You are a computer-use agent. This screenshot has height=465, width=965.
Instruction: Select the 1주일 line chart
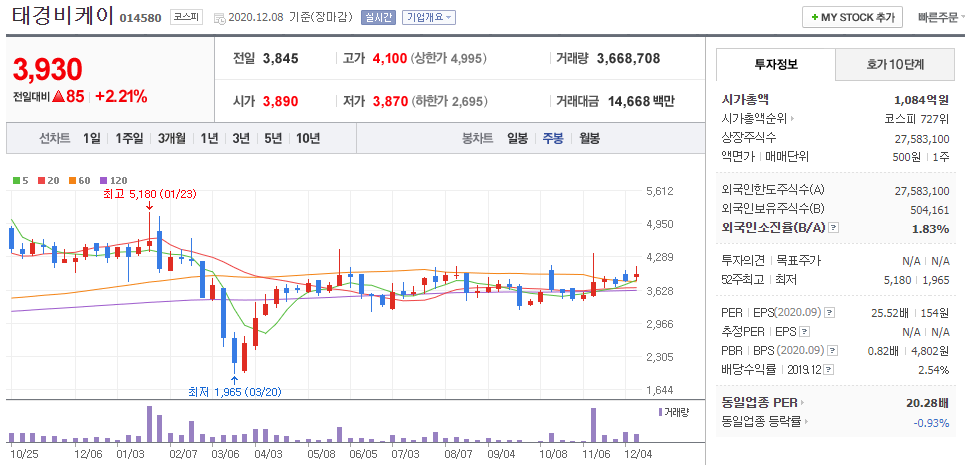[x=129, y=138]
